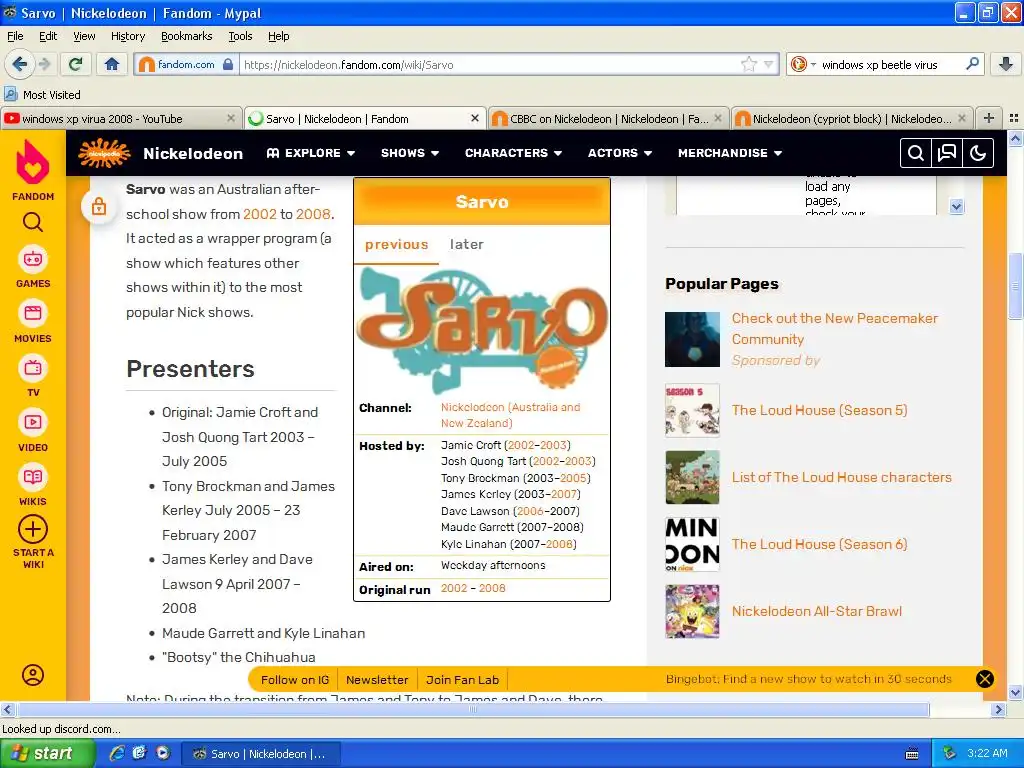This screenshot has width=1024, height=768.
Task: Expand the Actors dropdown menu
Action: (x=620, y=153)
